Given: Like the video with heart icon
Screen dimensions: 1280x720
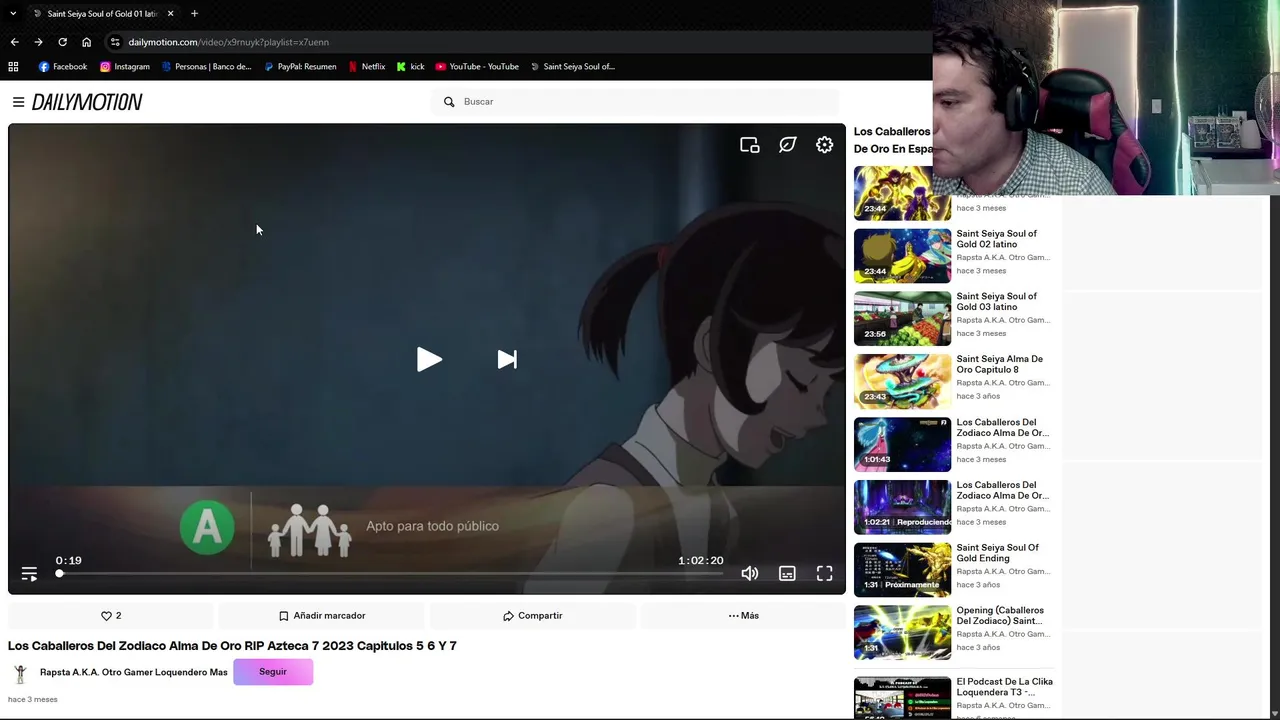Looking at the screenshot, I should (111, 616).
